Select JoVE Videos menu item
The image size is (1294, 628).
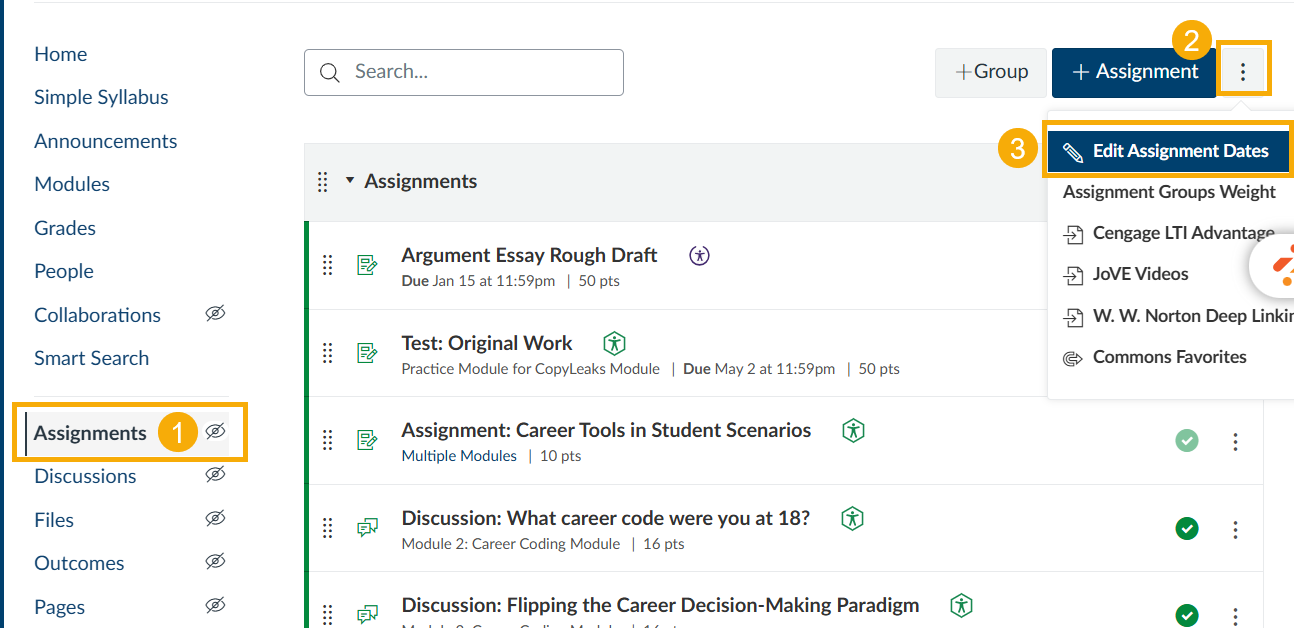pos(1140,274)
